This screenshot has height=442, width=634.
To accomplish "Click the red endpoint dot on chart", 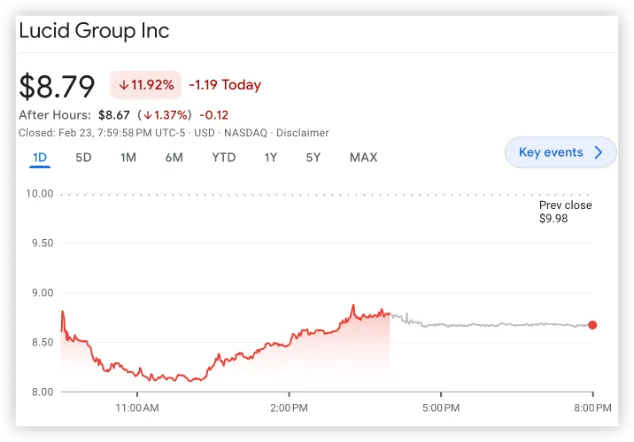I will point(593,325).
